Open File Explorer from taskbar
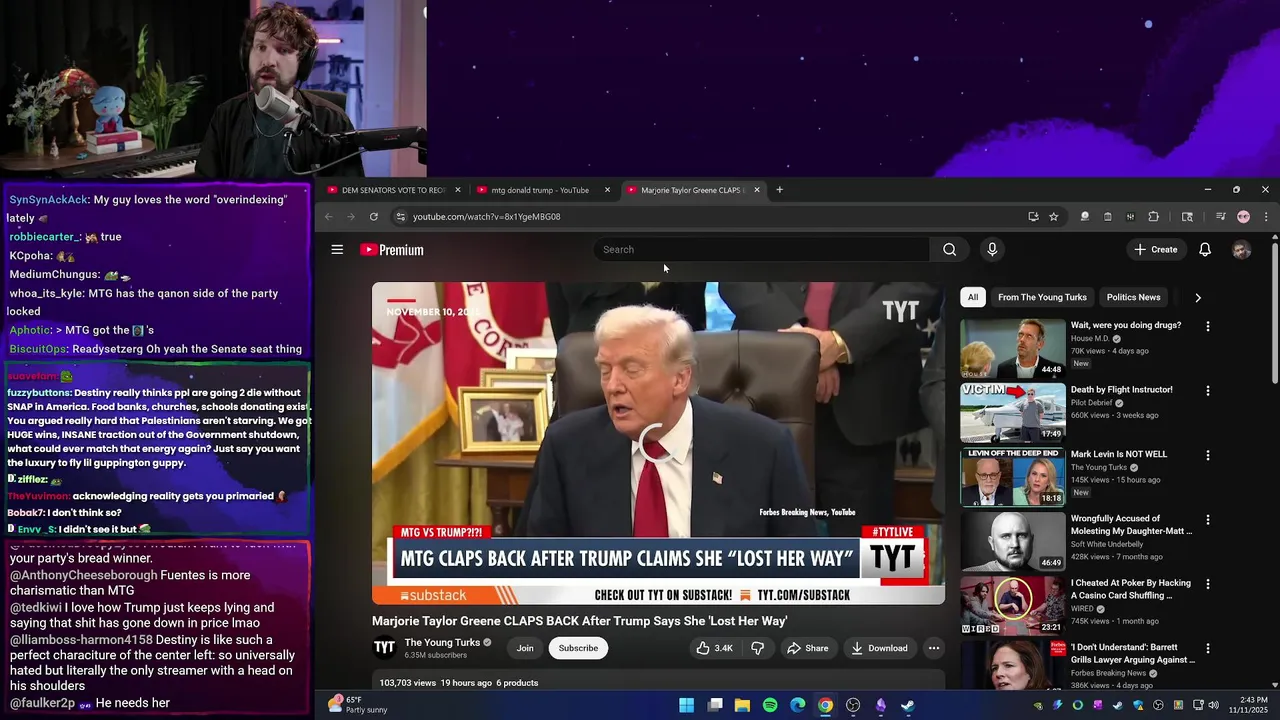 click(x=742, y=705)
